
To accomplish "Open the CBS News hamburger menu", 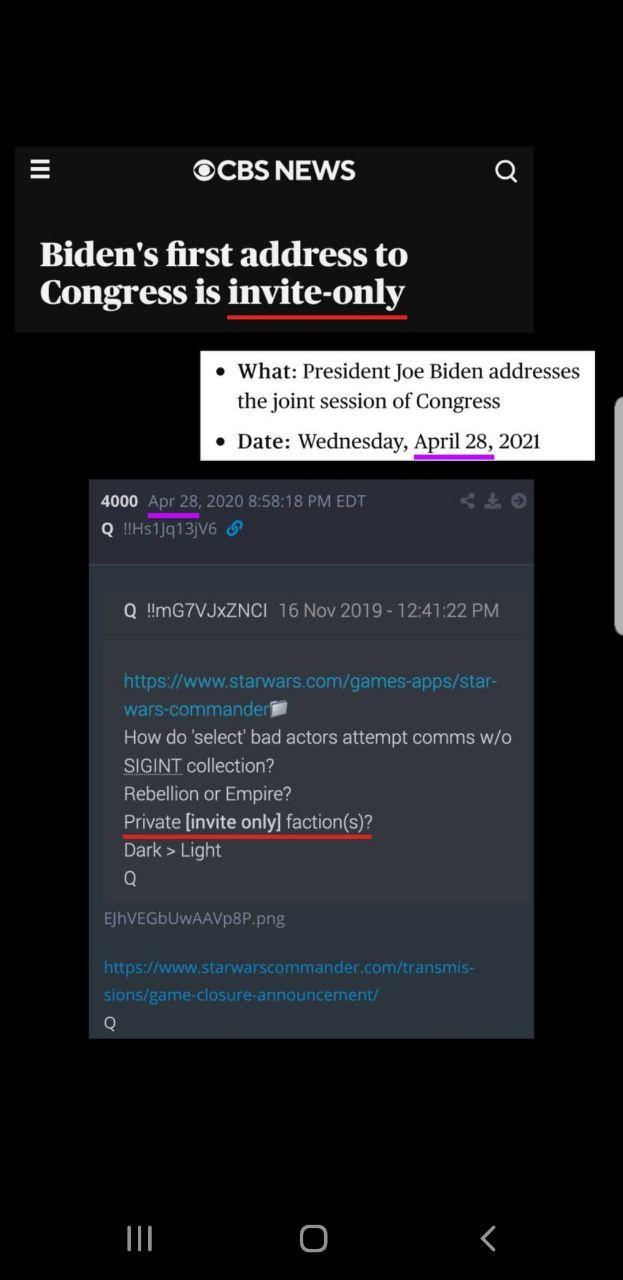I will point(40,169).
